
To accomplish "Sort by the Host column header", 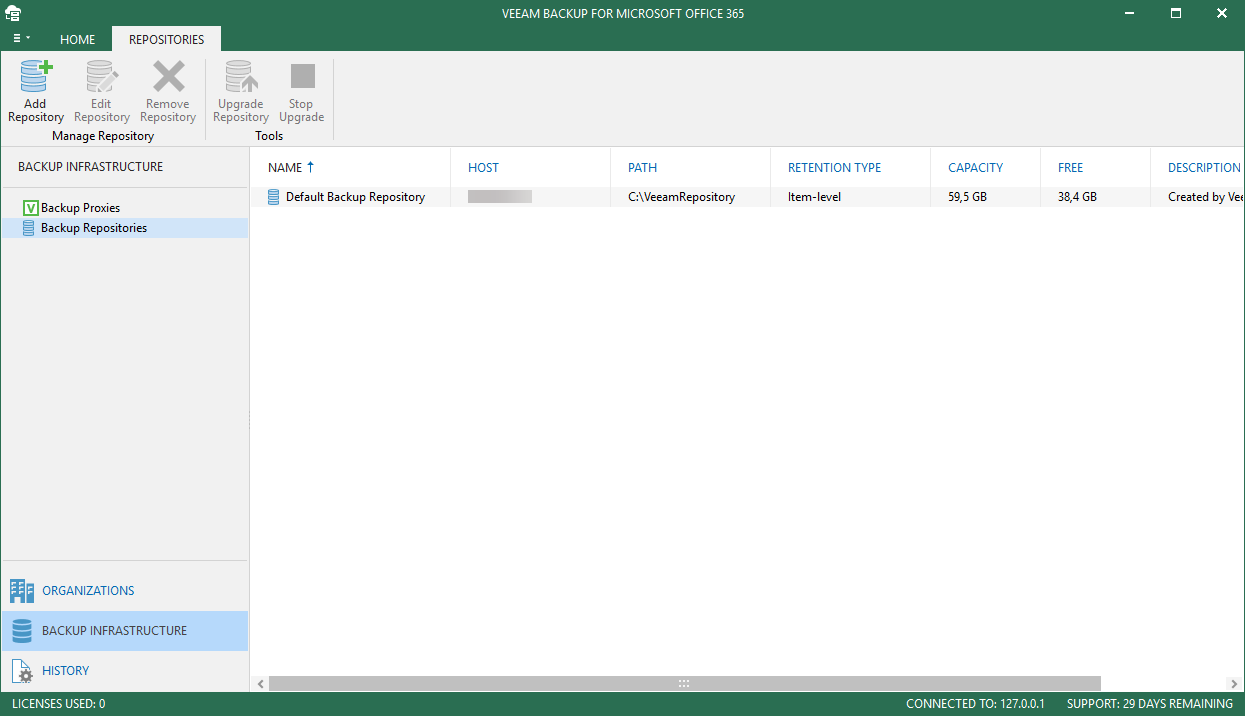I will (531, 168).
